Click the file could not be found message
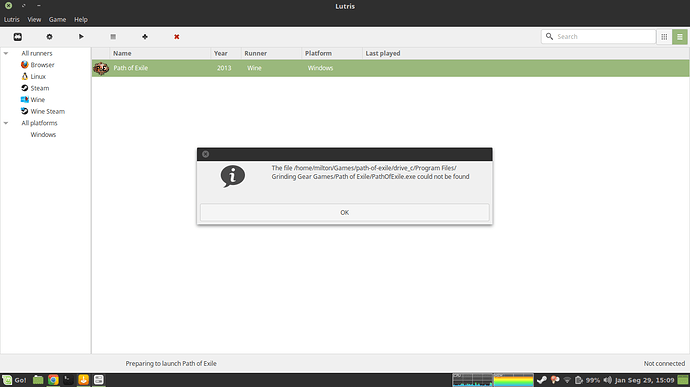Image resolution: width=690 pixels, height=387 pixels. click(370, 172)
